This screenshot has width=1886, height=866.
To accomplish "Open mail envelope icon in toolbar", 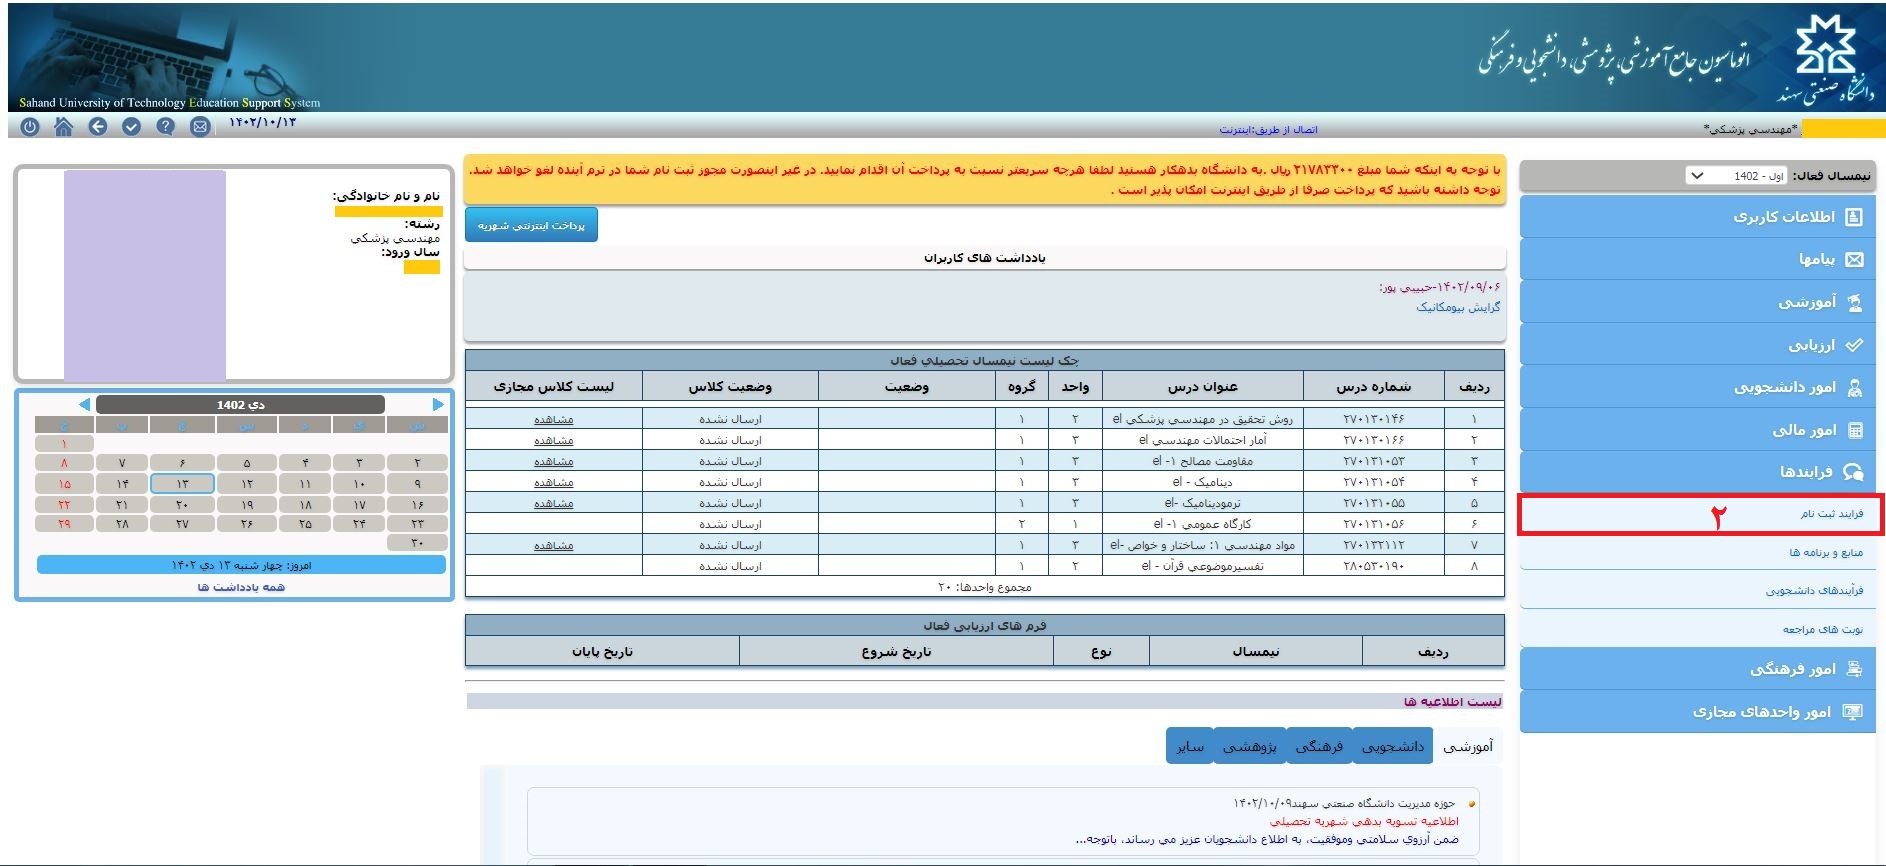I will pyautogui.click(x=200, y=127).
